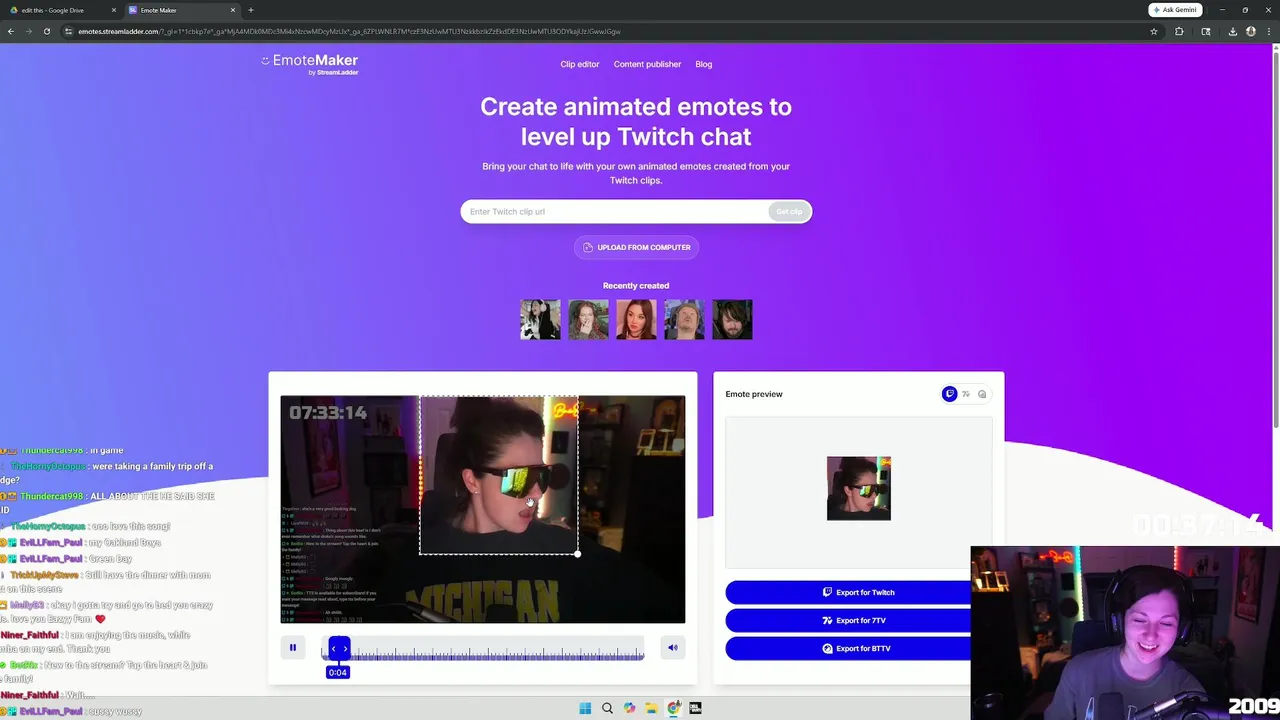Click the site information icon in address bar
Screen dimensions: 1280x720
click(x=68, y=31)
